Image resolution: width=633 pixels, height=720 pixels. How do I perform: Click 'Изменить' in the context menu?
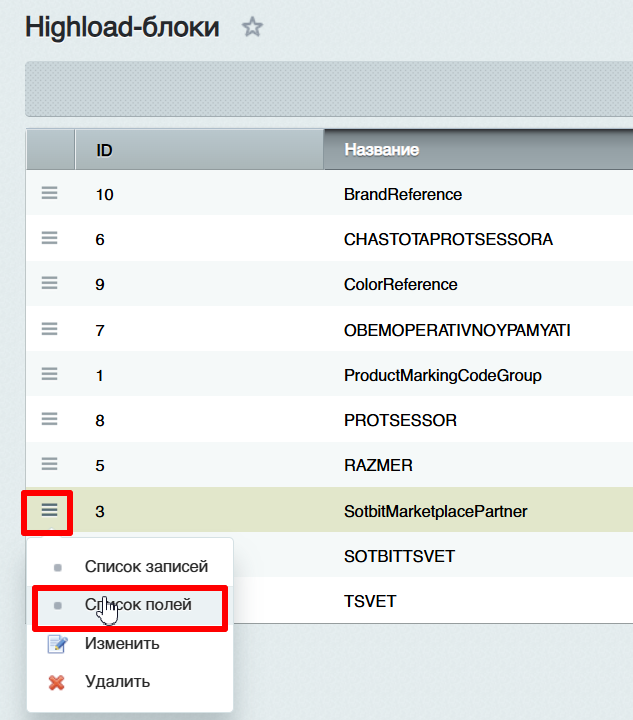[x=122, y=643]
